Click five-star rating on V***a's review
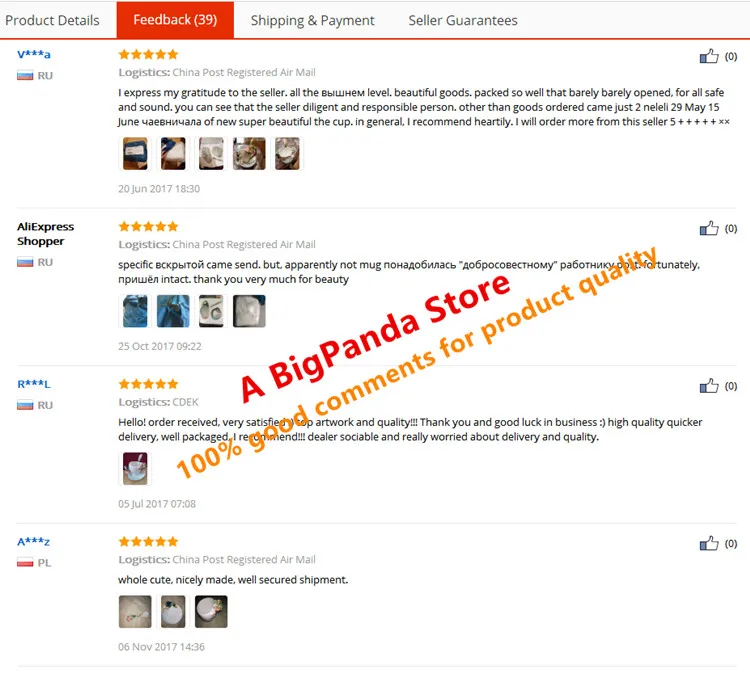Image resolution: width=750 pixels, height=673 pixels. point(148,54)
